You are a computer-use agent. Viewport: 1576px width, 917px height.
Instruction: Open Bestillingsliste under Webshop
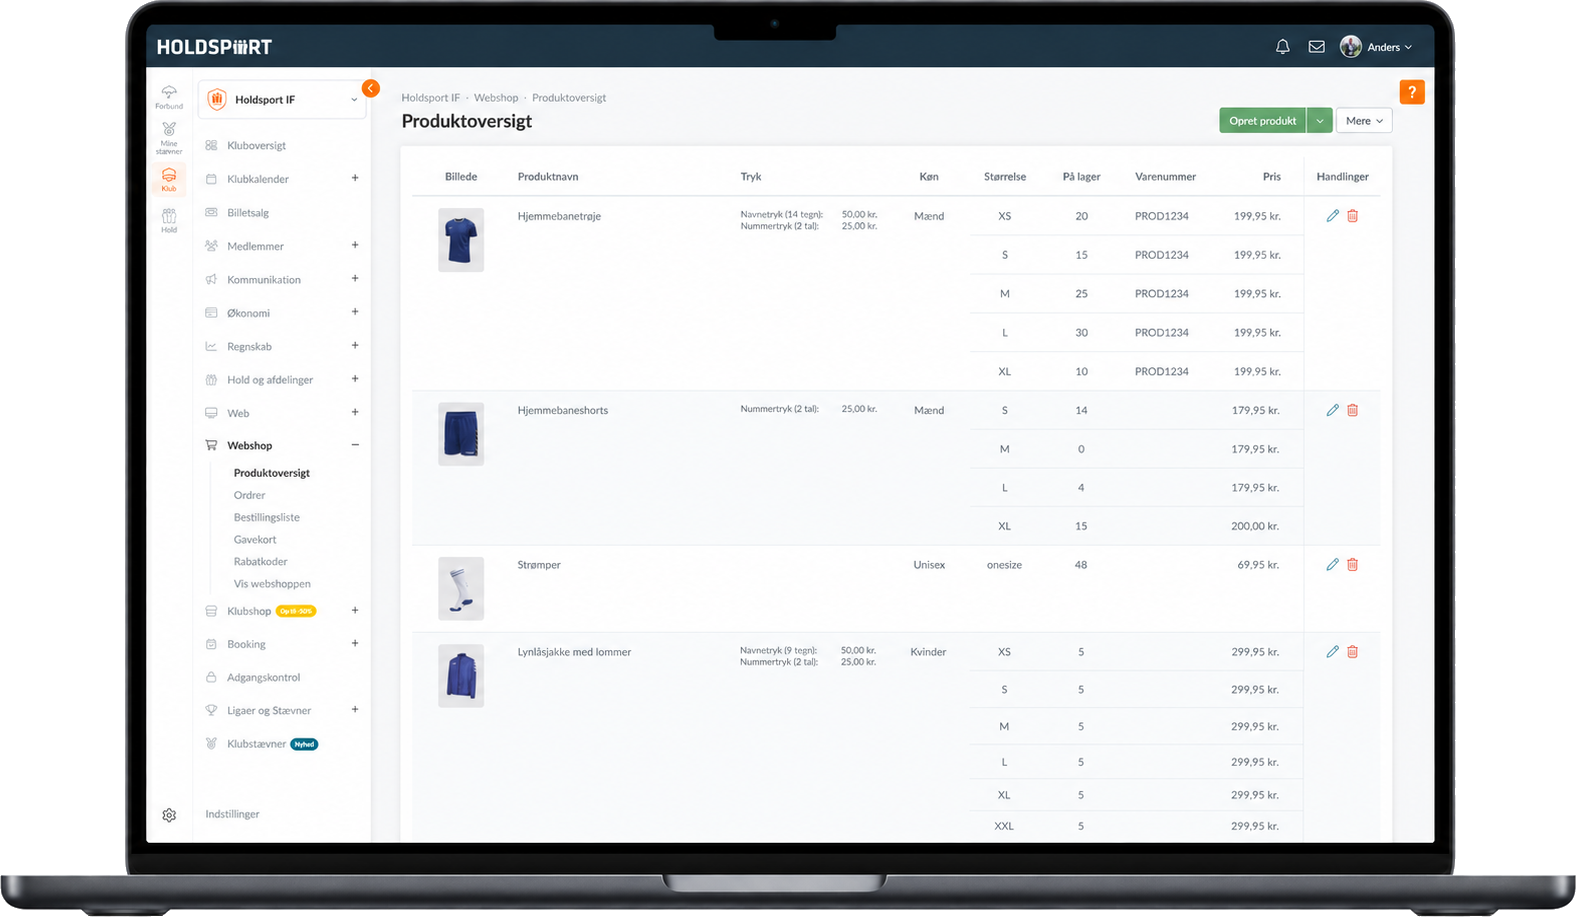click(x=267, y=517)
